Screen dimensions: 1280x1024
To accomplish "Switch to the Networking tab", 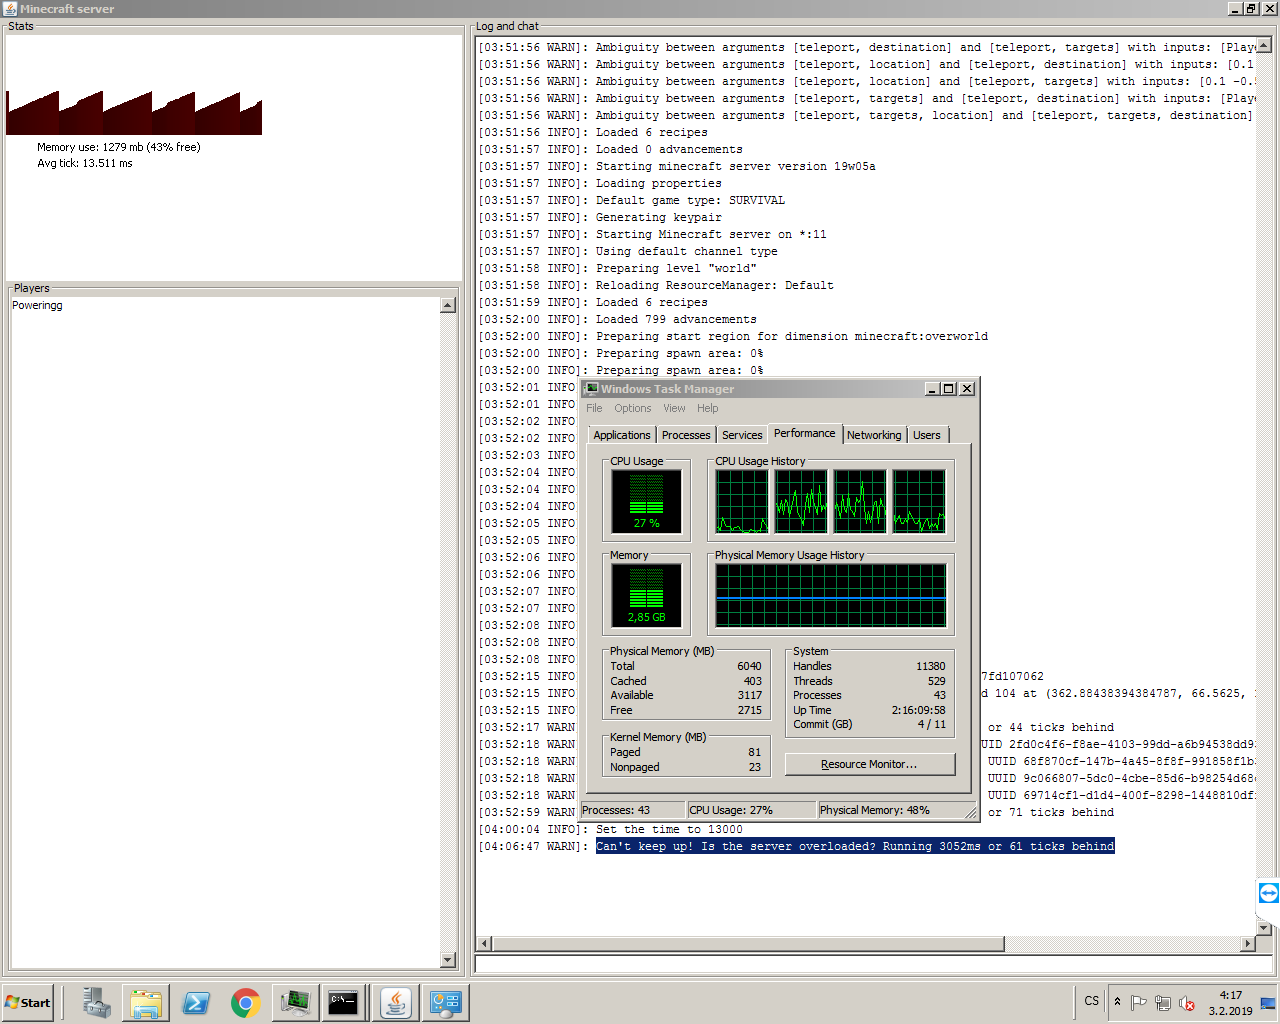I will click(x=873, y=435).
